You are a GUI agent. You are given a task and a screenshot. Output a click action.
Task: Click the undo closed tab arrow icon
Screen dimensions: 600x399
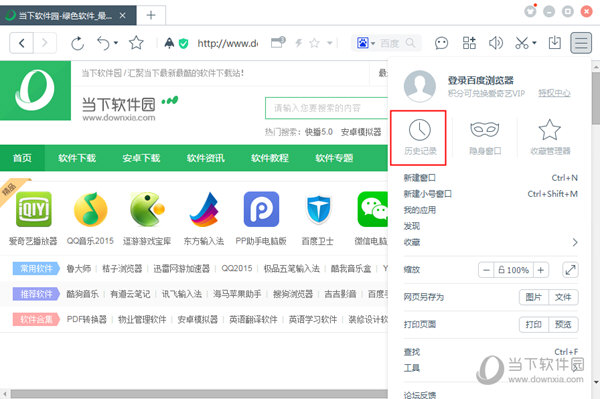click(x=103, y=43)
